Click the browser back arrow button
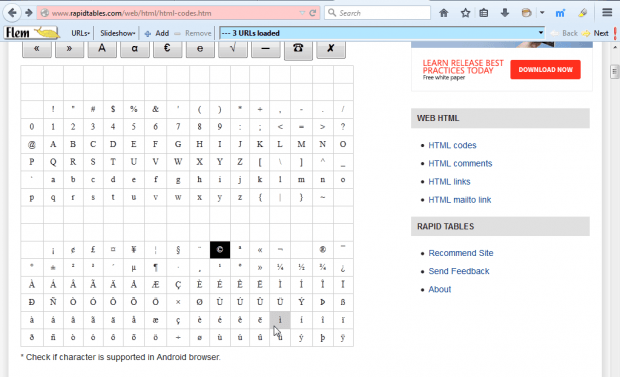Screen dimensions: 620x377 point(12,13)
